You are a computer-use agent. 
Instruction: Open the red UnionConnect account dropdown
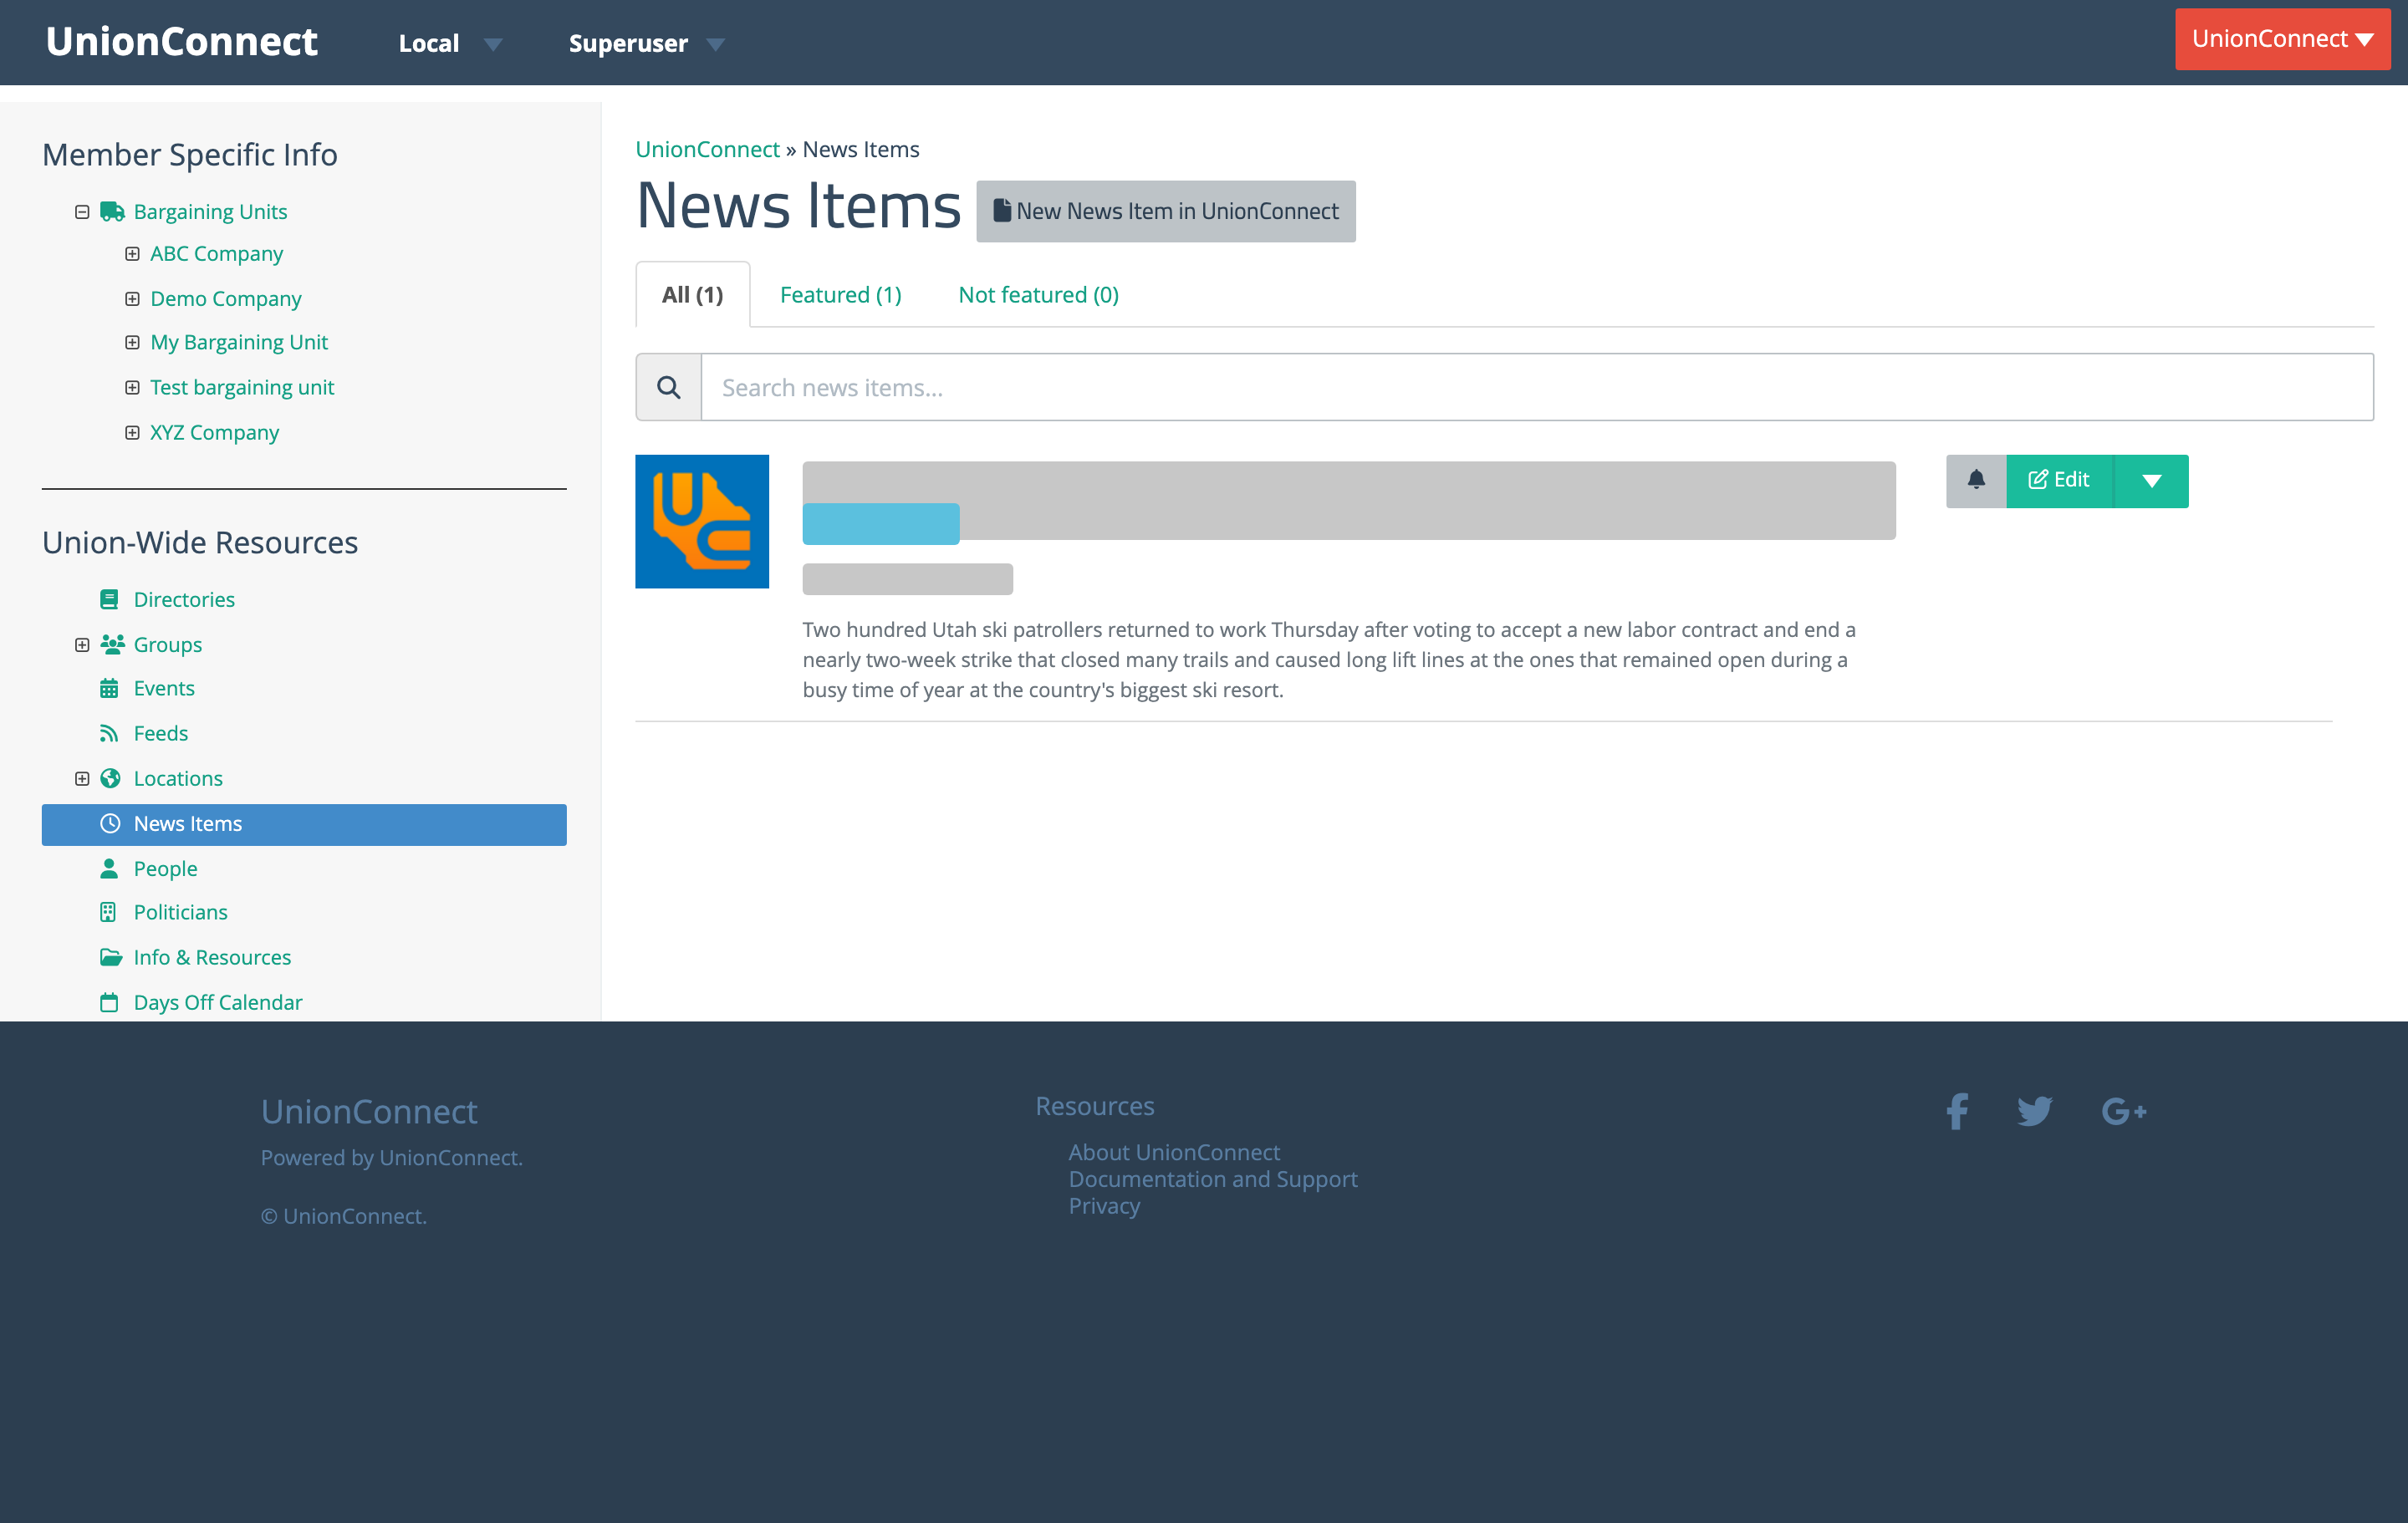tap(2283, 39)
